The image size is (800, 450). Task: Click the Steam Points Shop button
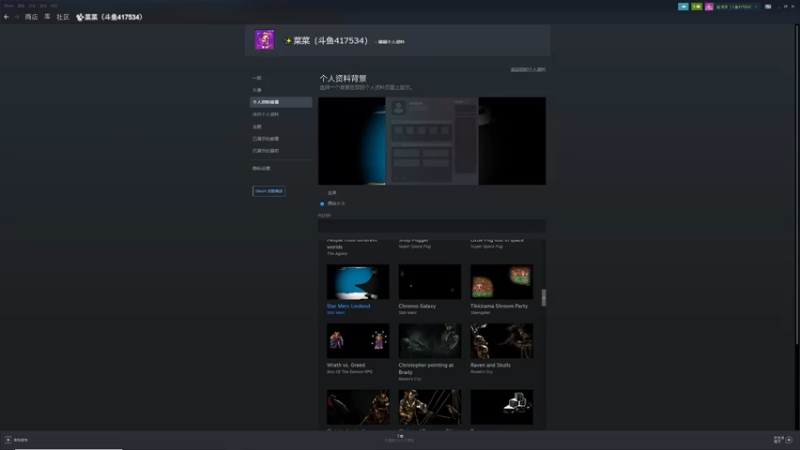click(269, 191)
